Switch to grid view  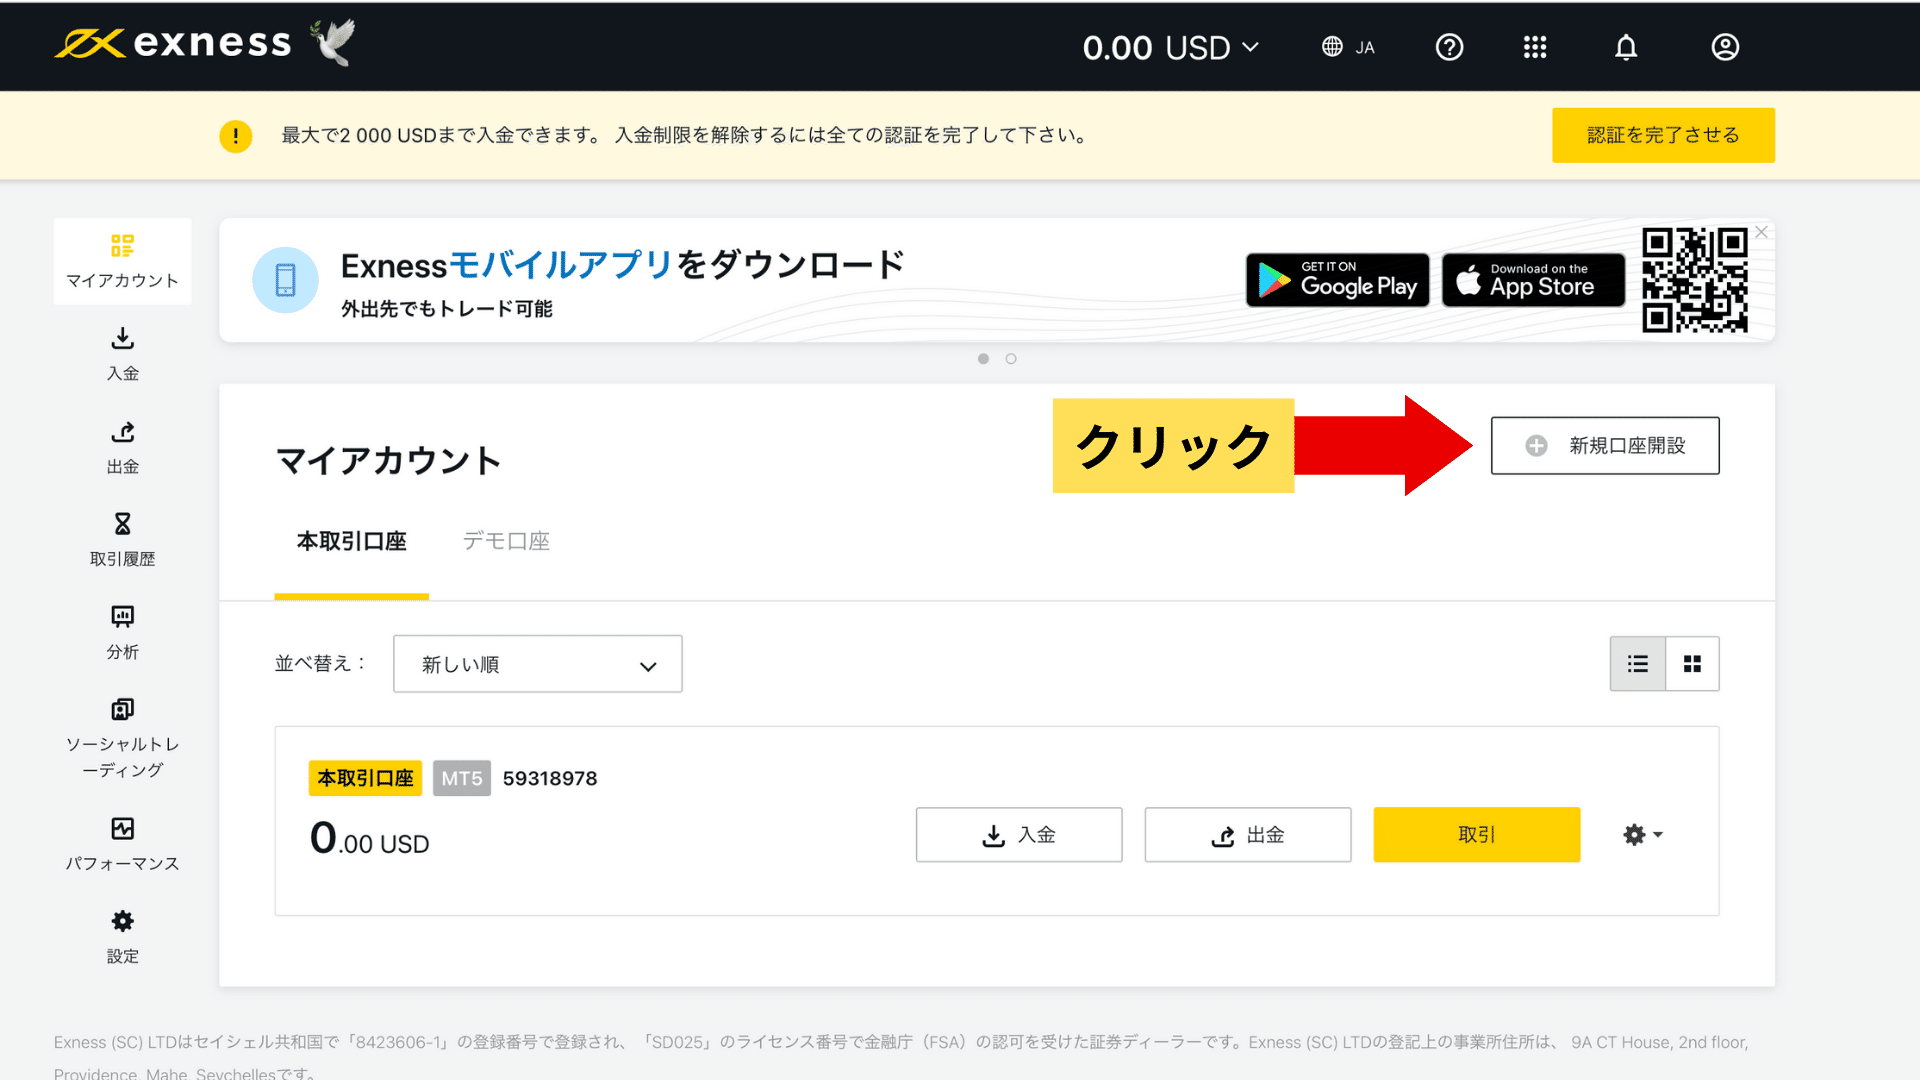tap(1692, 664)
